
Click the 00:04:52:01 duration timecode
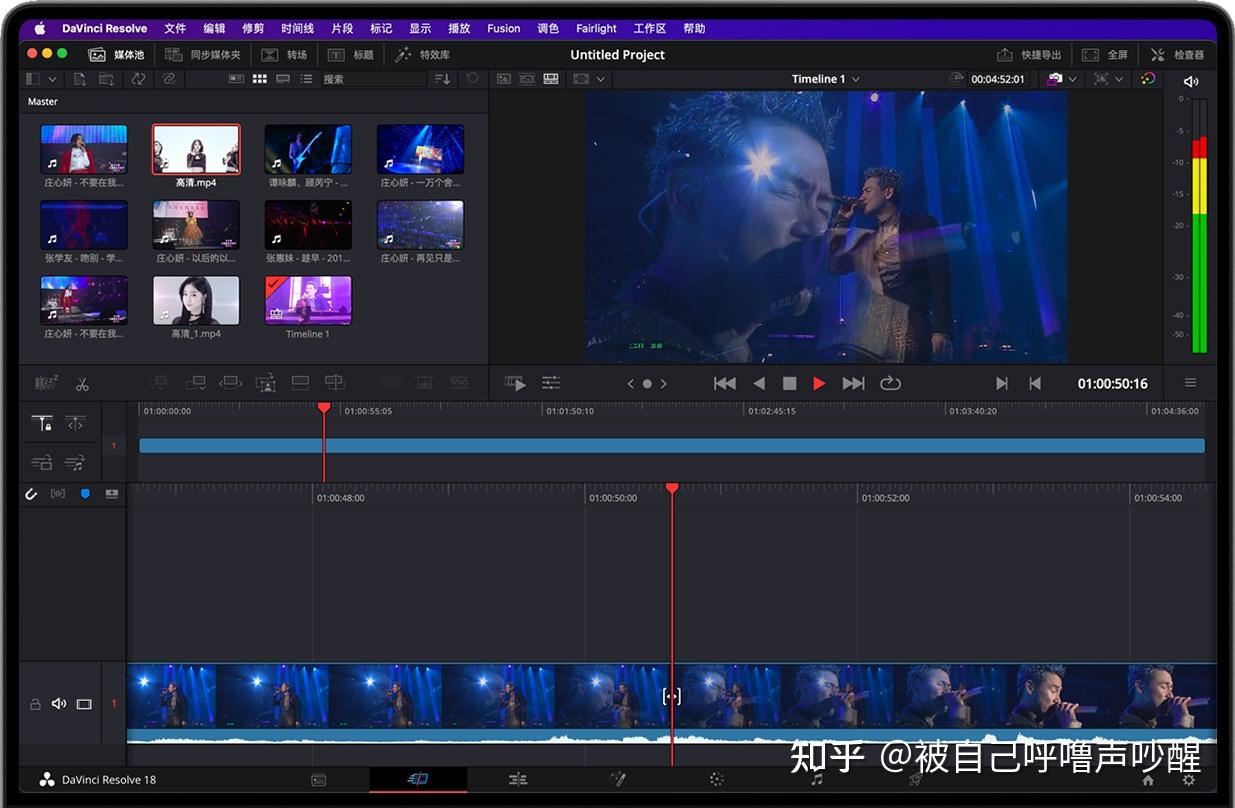998,79
